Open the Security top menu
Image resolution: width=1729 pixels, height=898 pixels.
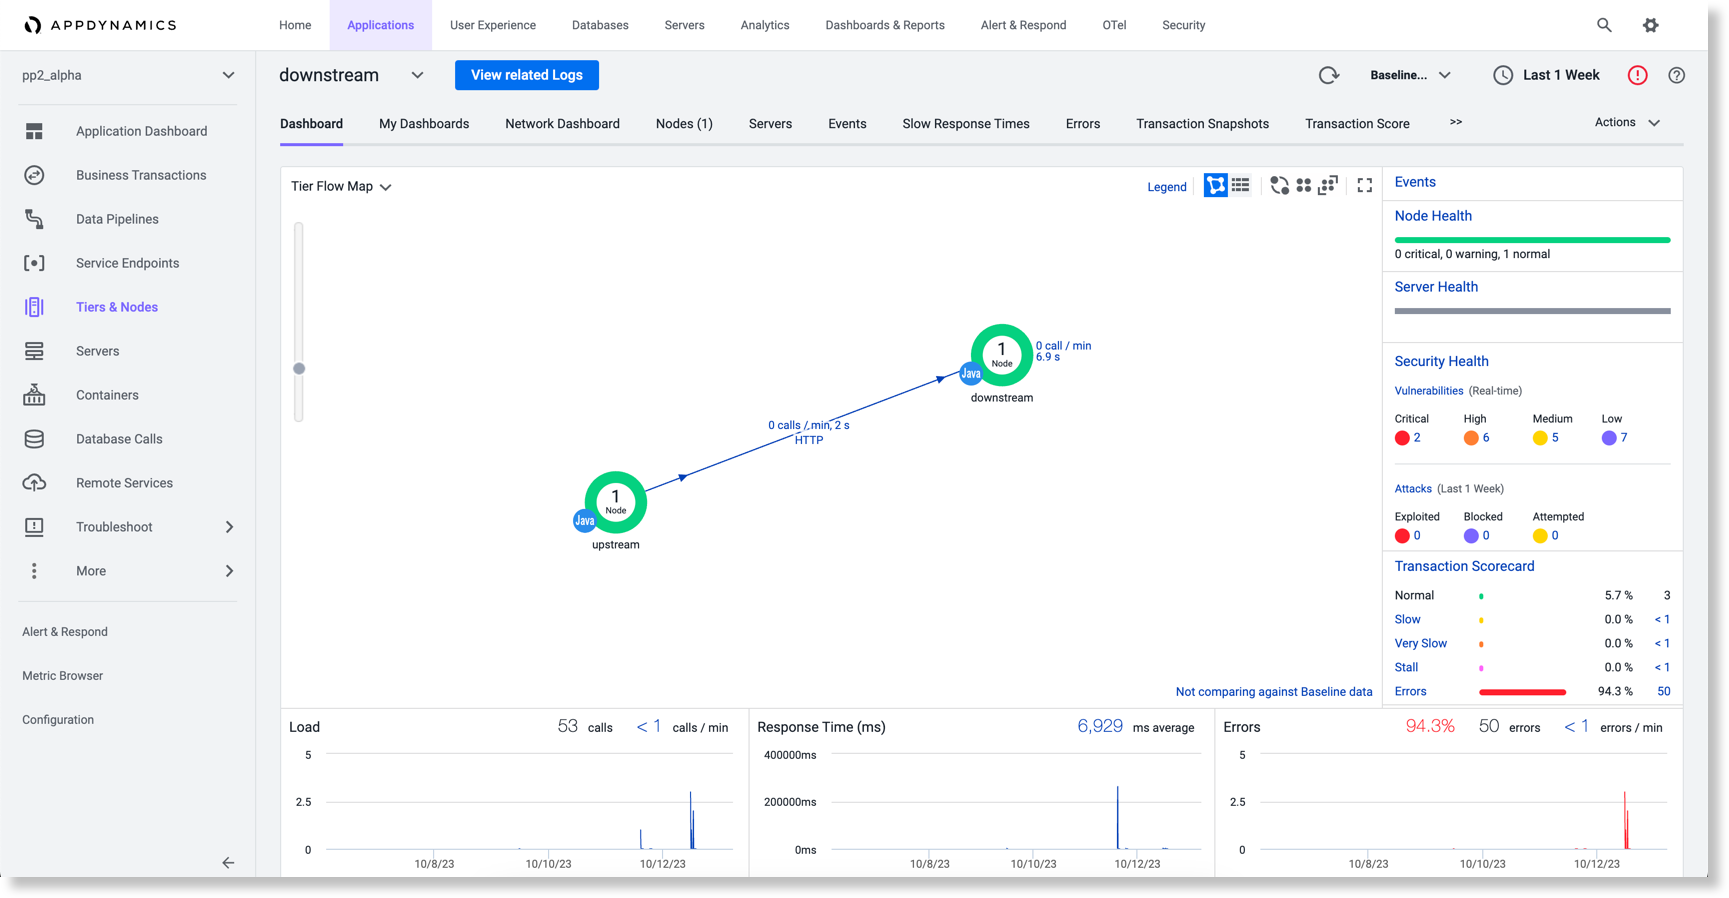click(x=1183, y=25)
